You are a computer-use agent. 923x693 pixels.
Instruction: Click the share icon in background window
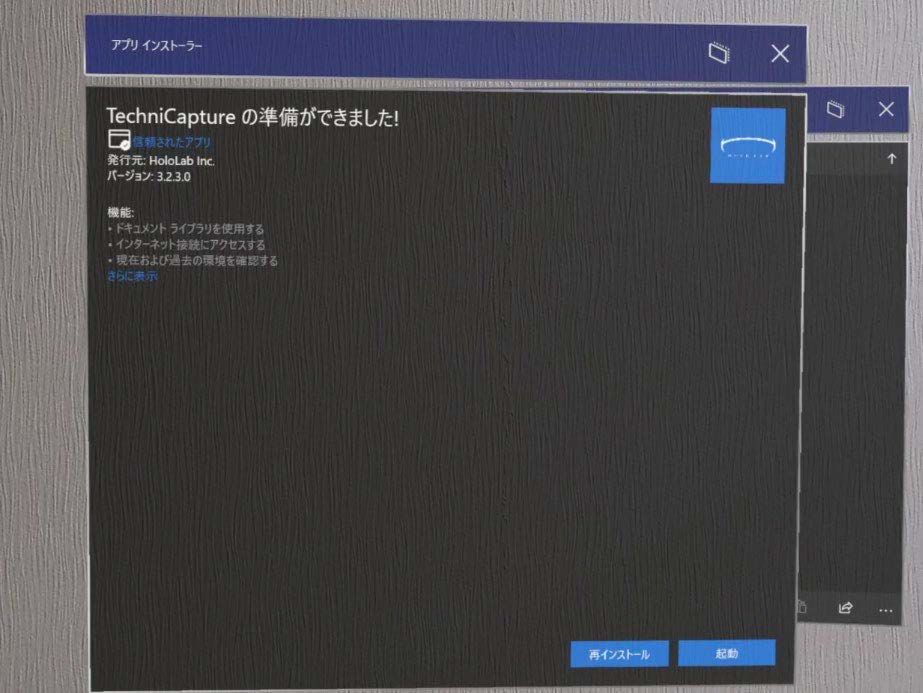(x=845, y=608)
